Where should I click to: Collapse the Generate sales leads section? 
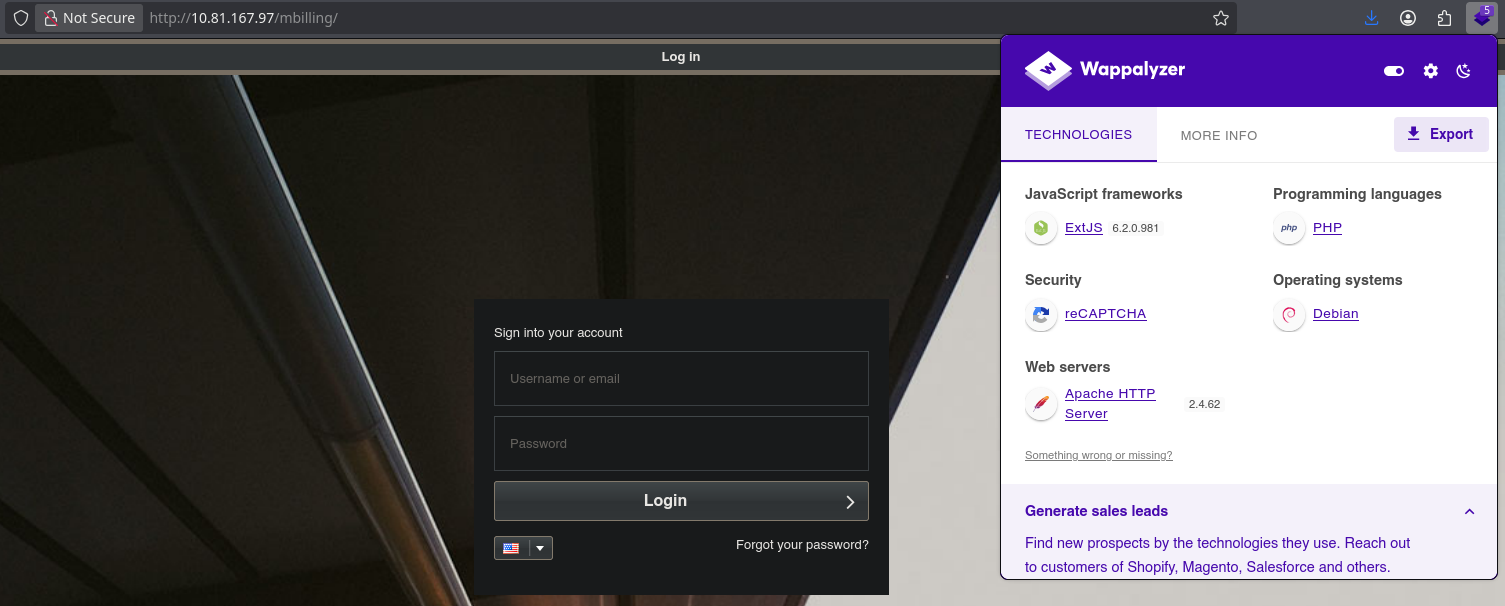[1469, 511]
